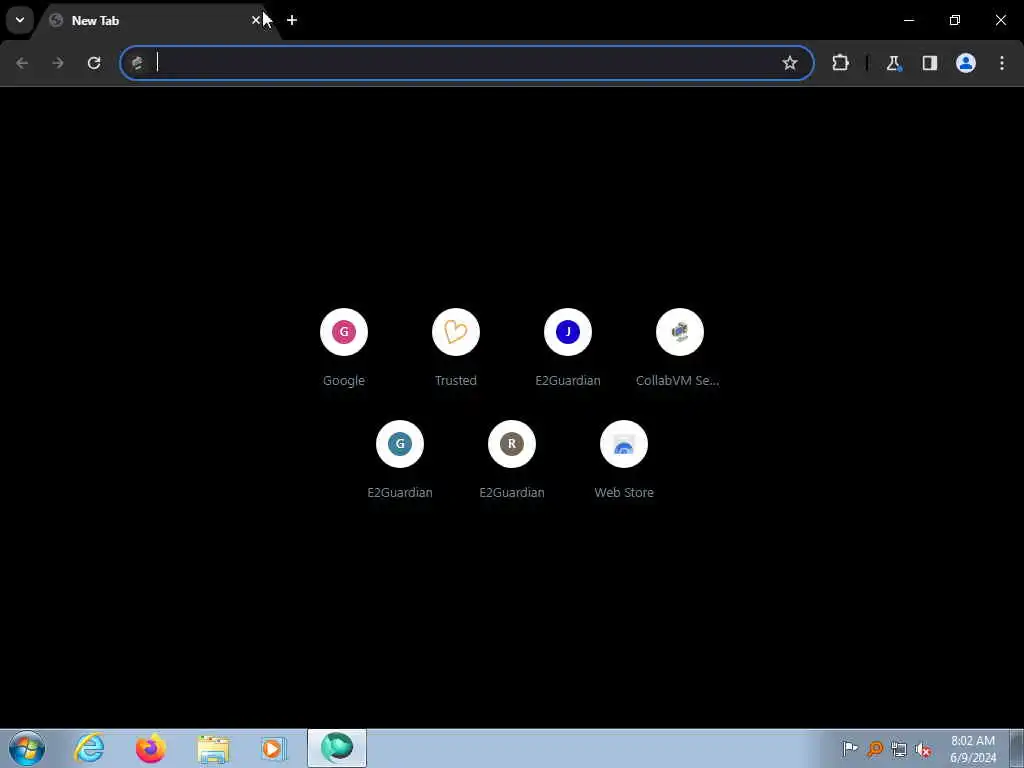Go back with the back arrow
Screen dimensions: 1024x768
click(x=22, y=63)
